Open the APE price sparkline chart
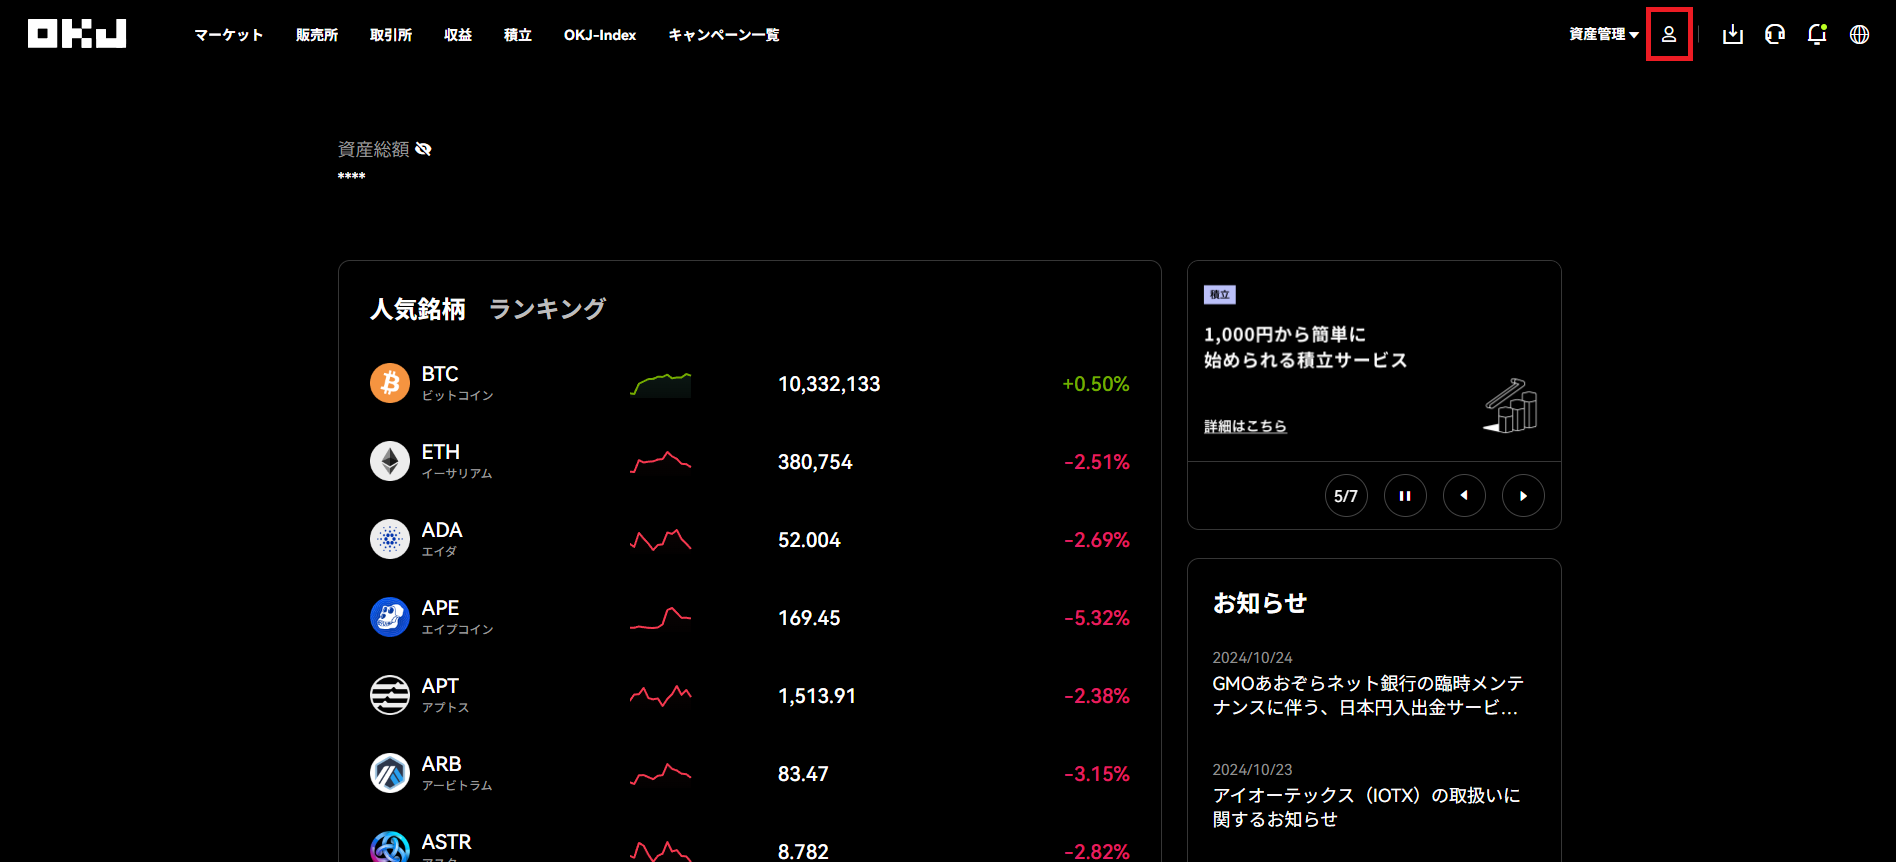Image resolution: width=1896 pixels, height=862 pixels. tap(660, 618)
